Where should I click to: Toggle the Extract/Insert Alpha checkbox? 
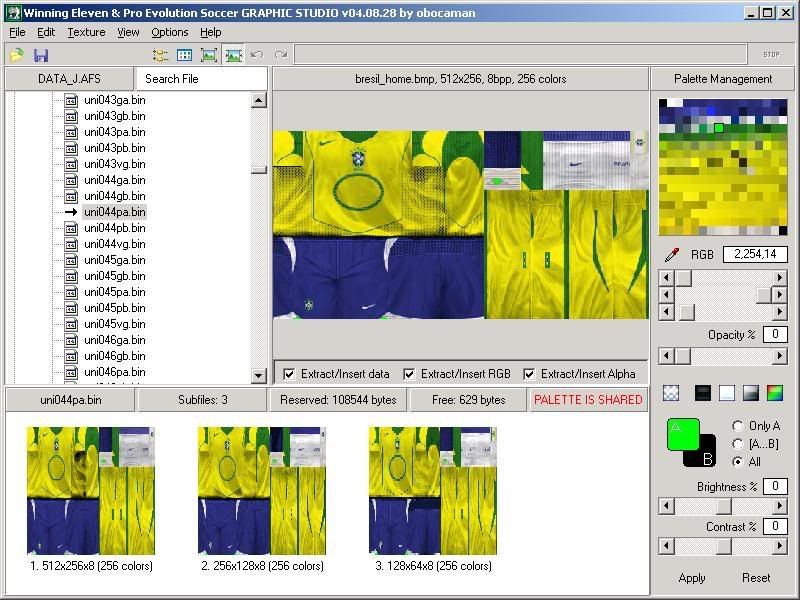click(529, 374)
